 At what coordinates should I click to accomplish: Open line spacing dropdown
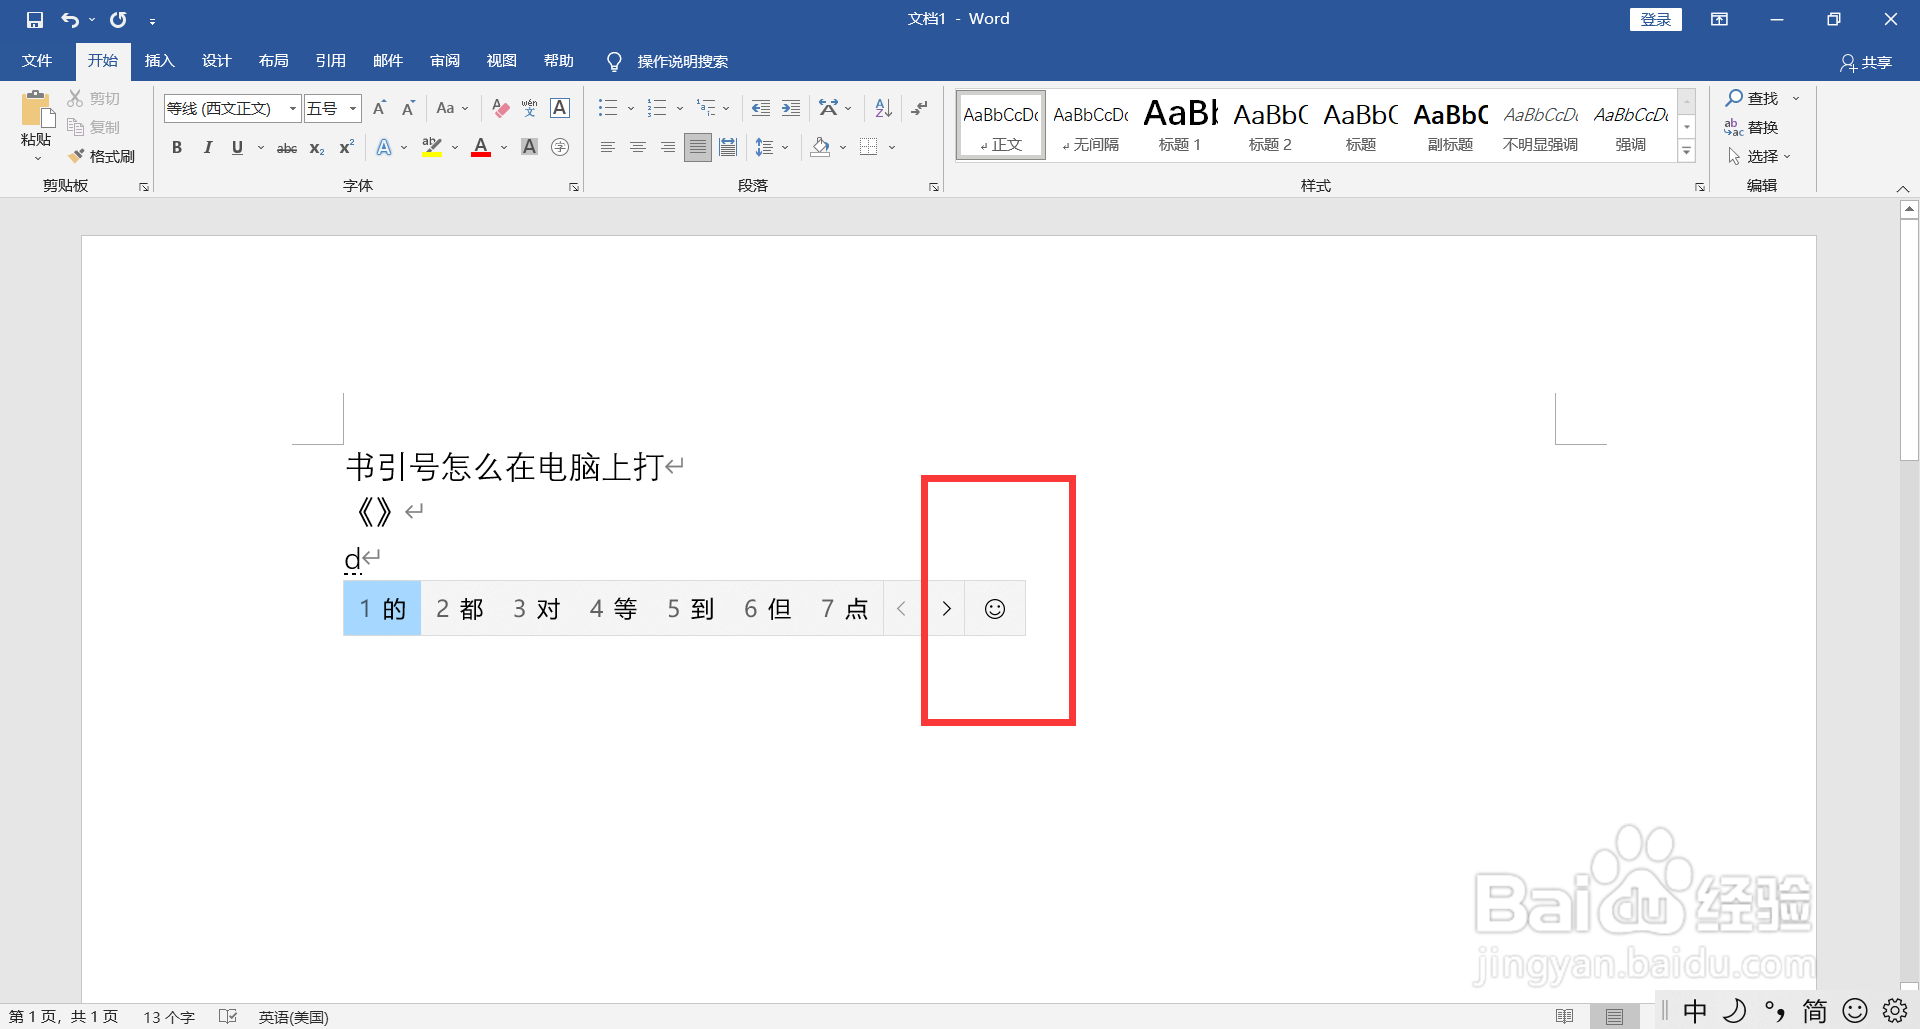[x=772, y=148]
